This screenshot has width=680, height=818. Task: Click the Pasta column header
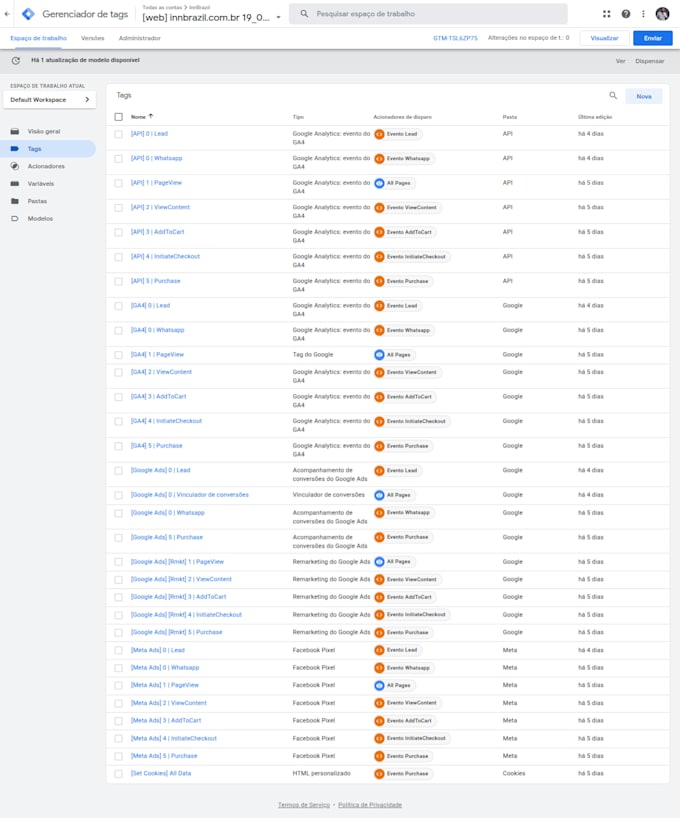(x=510, y=117)
